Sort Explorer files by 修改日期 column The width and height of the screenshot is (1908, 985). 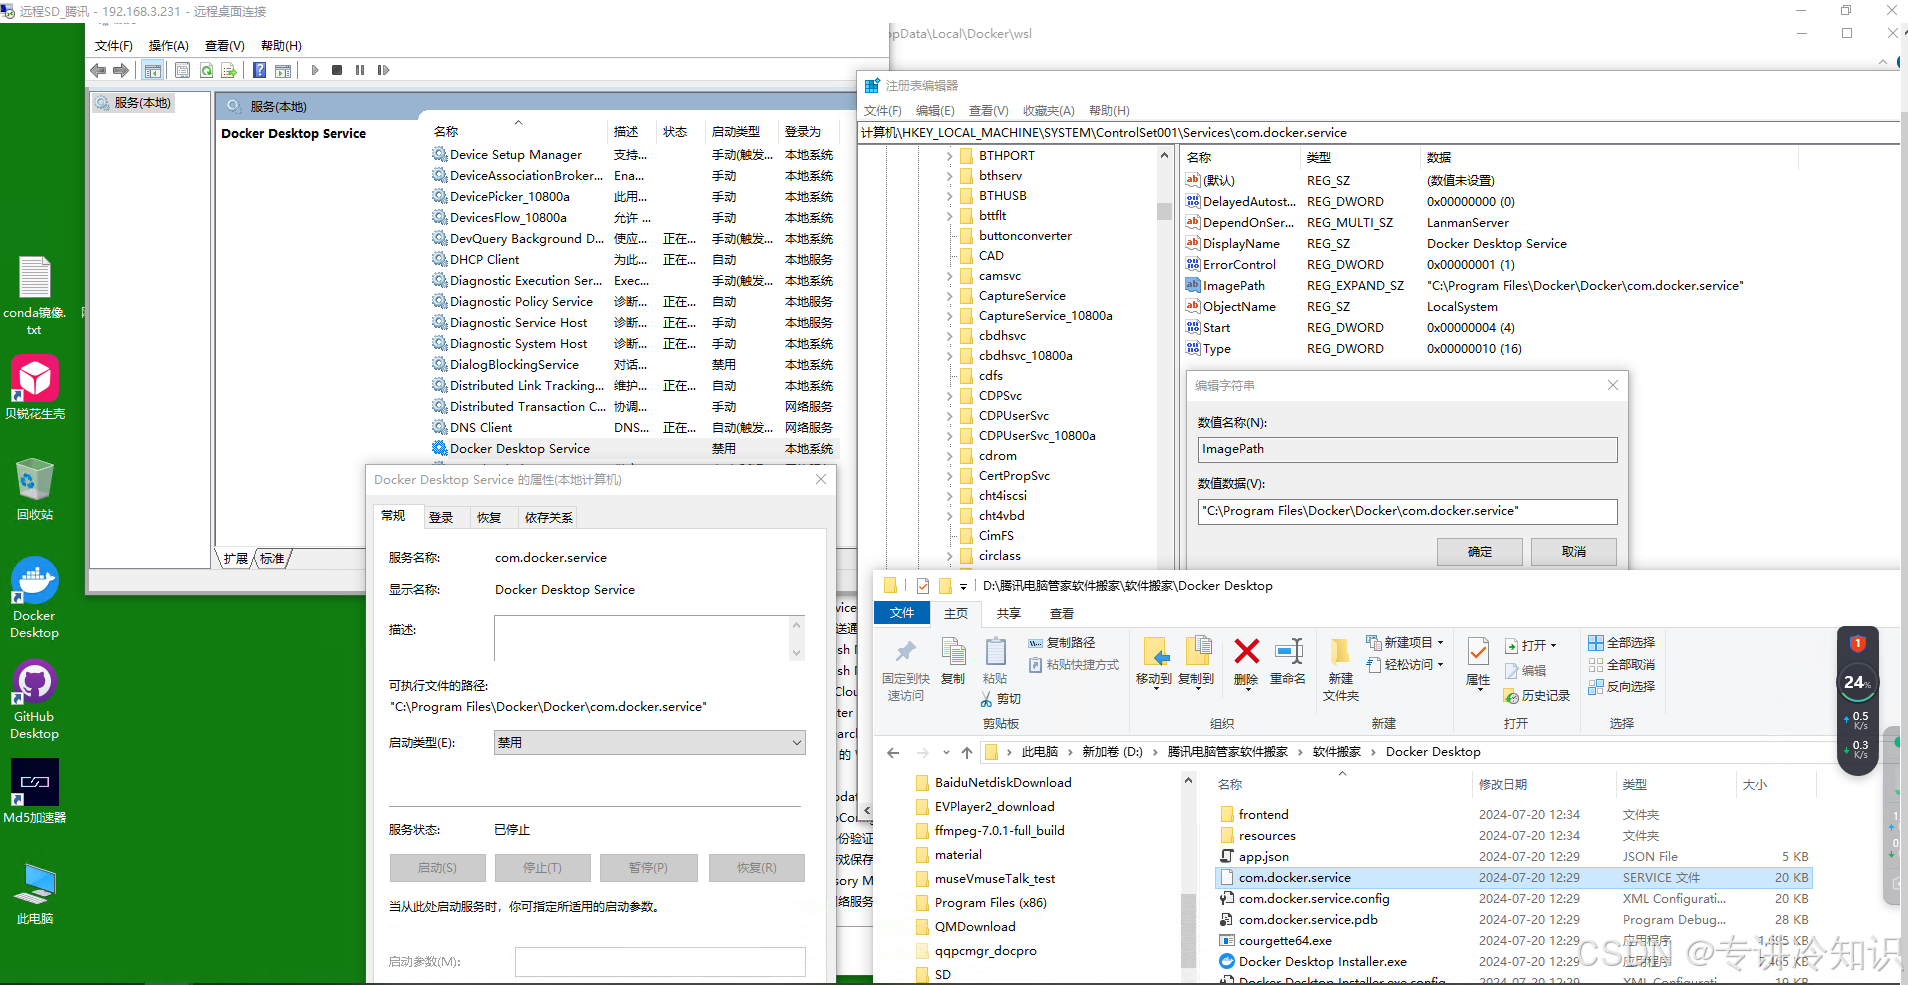[1503, 785]
